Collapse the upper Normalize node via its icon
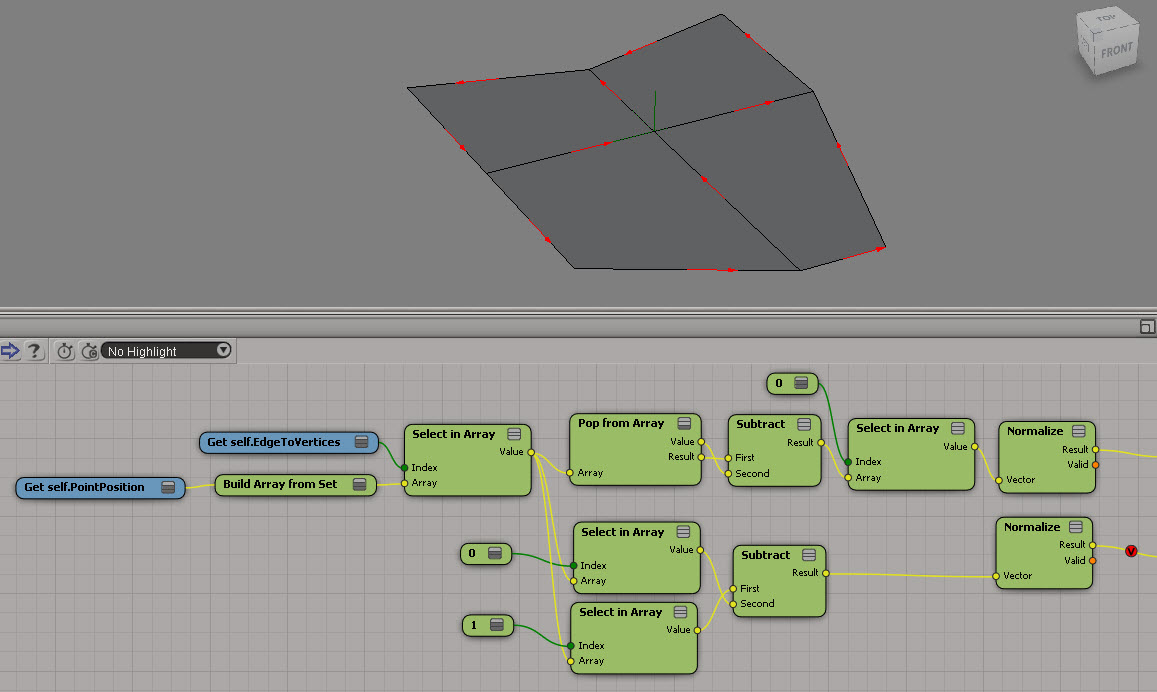The height and width of the screenshot is (692, 1157). coord(1078,431)
